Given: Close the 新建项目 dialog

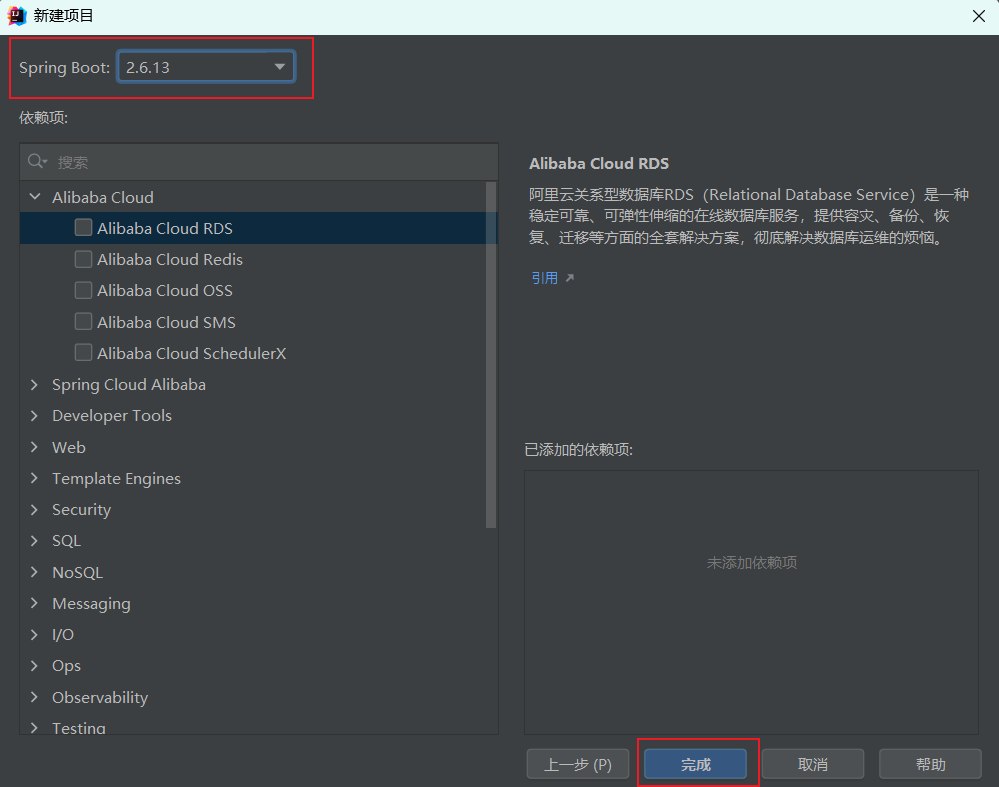Looking at the screenshot, I should [x=979, y=16].
